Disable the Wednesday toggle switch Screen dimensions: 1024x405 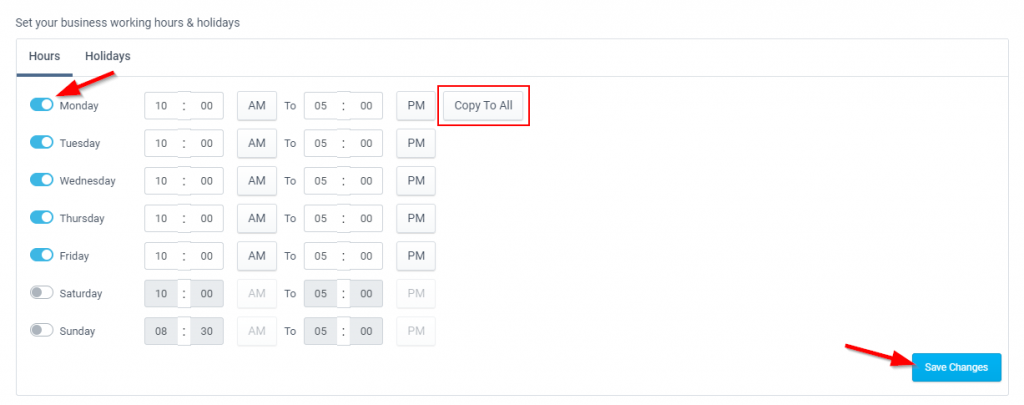point(41,180)
